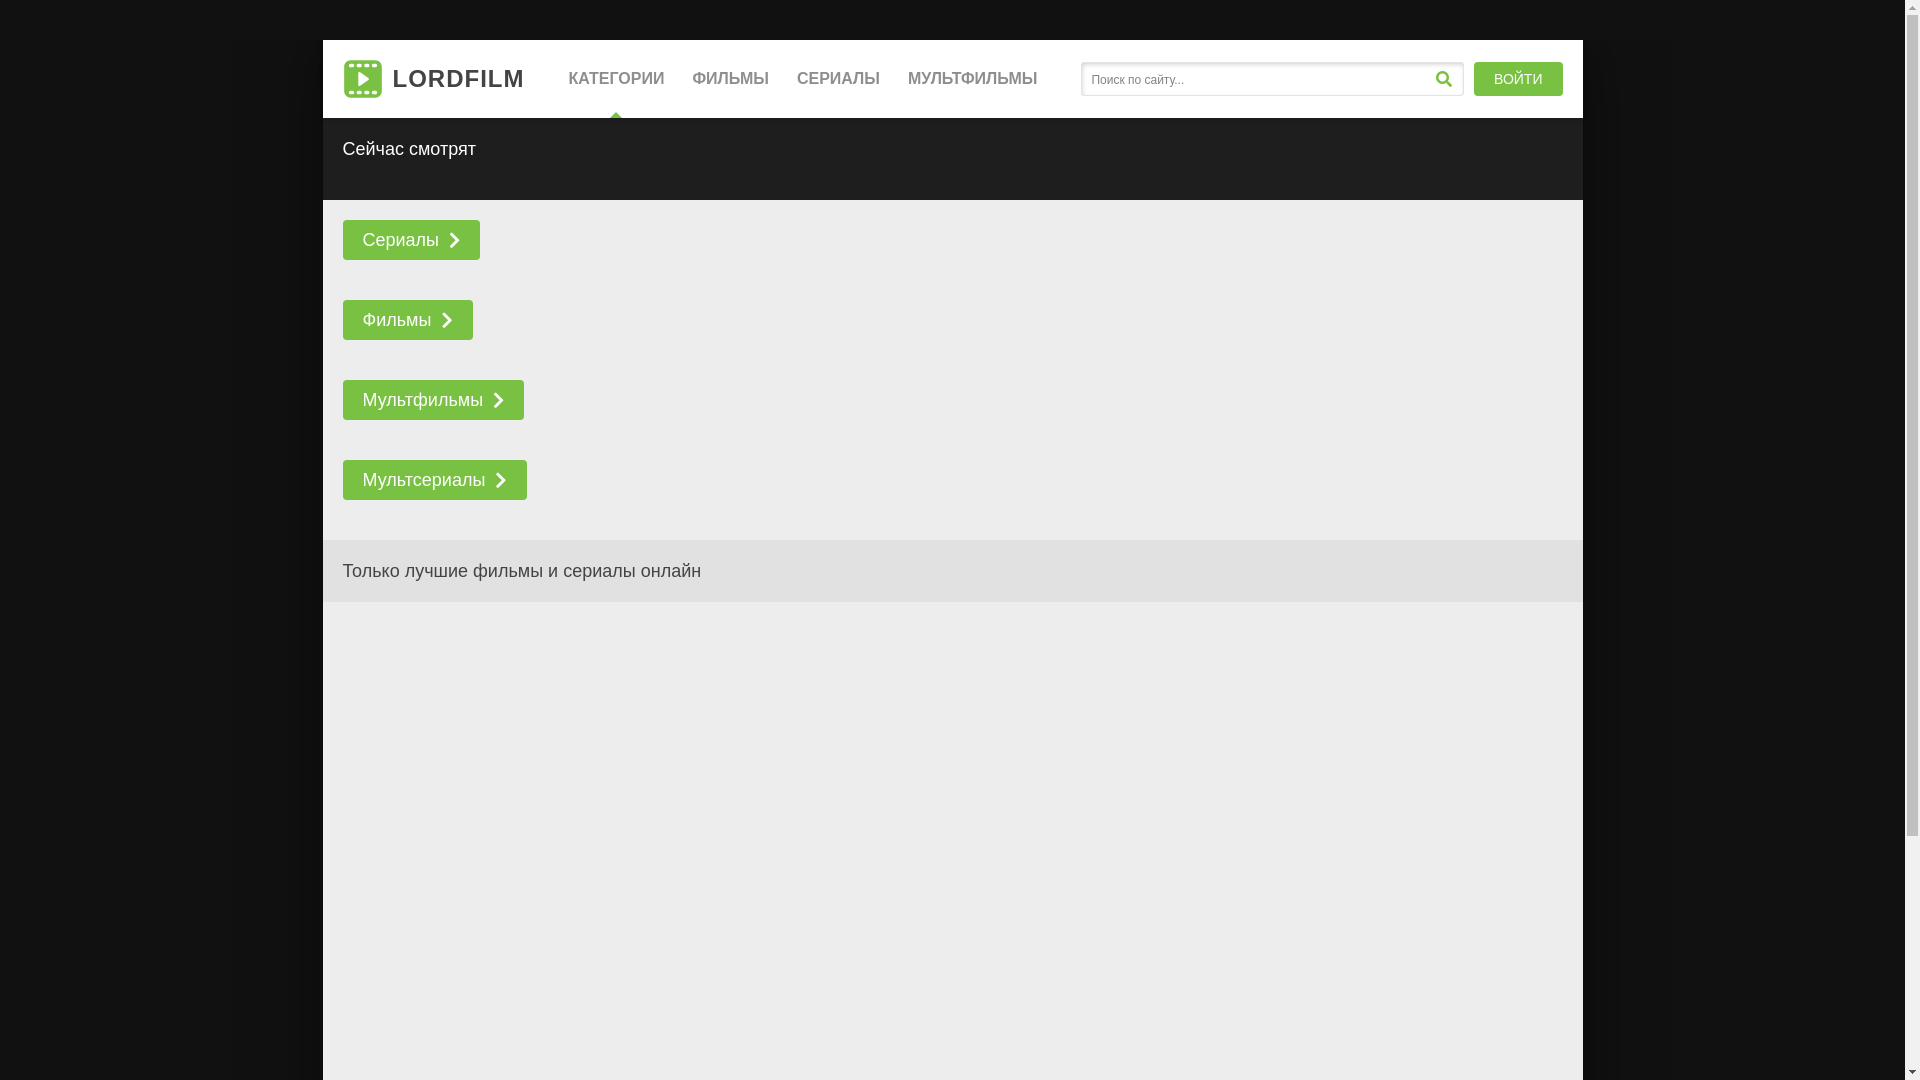
Task: Click the scrollbar down arrow
Action: [x=1912, y=1072]
